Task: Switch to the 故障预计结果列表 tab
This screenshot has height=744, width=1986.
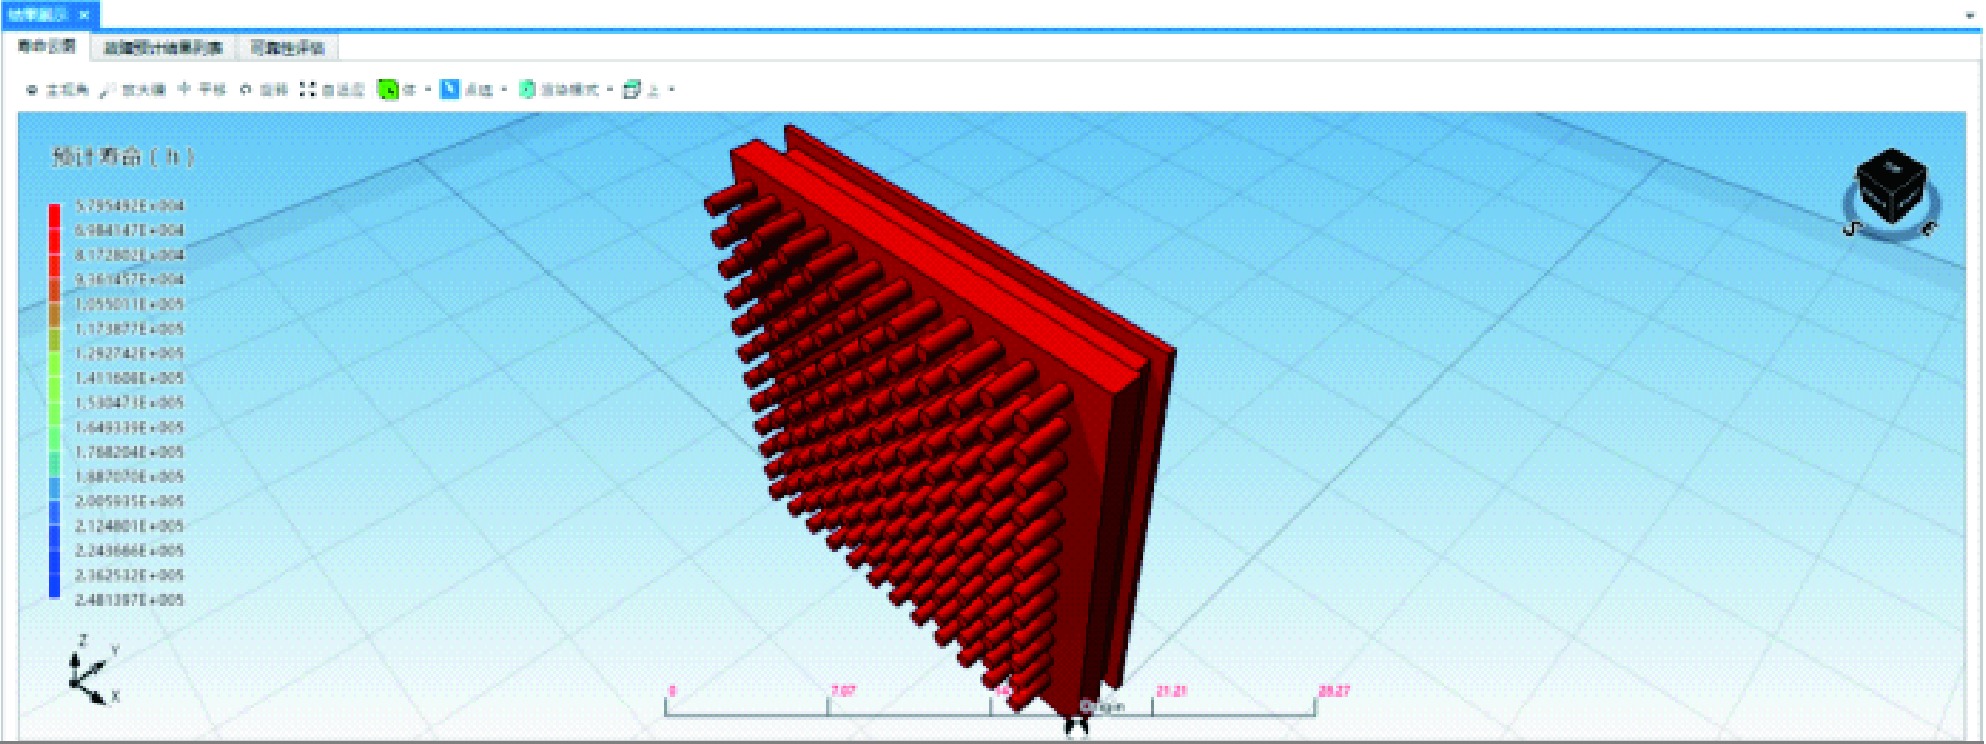Action: [x=163, y=48]
